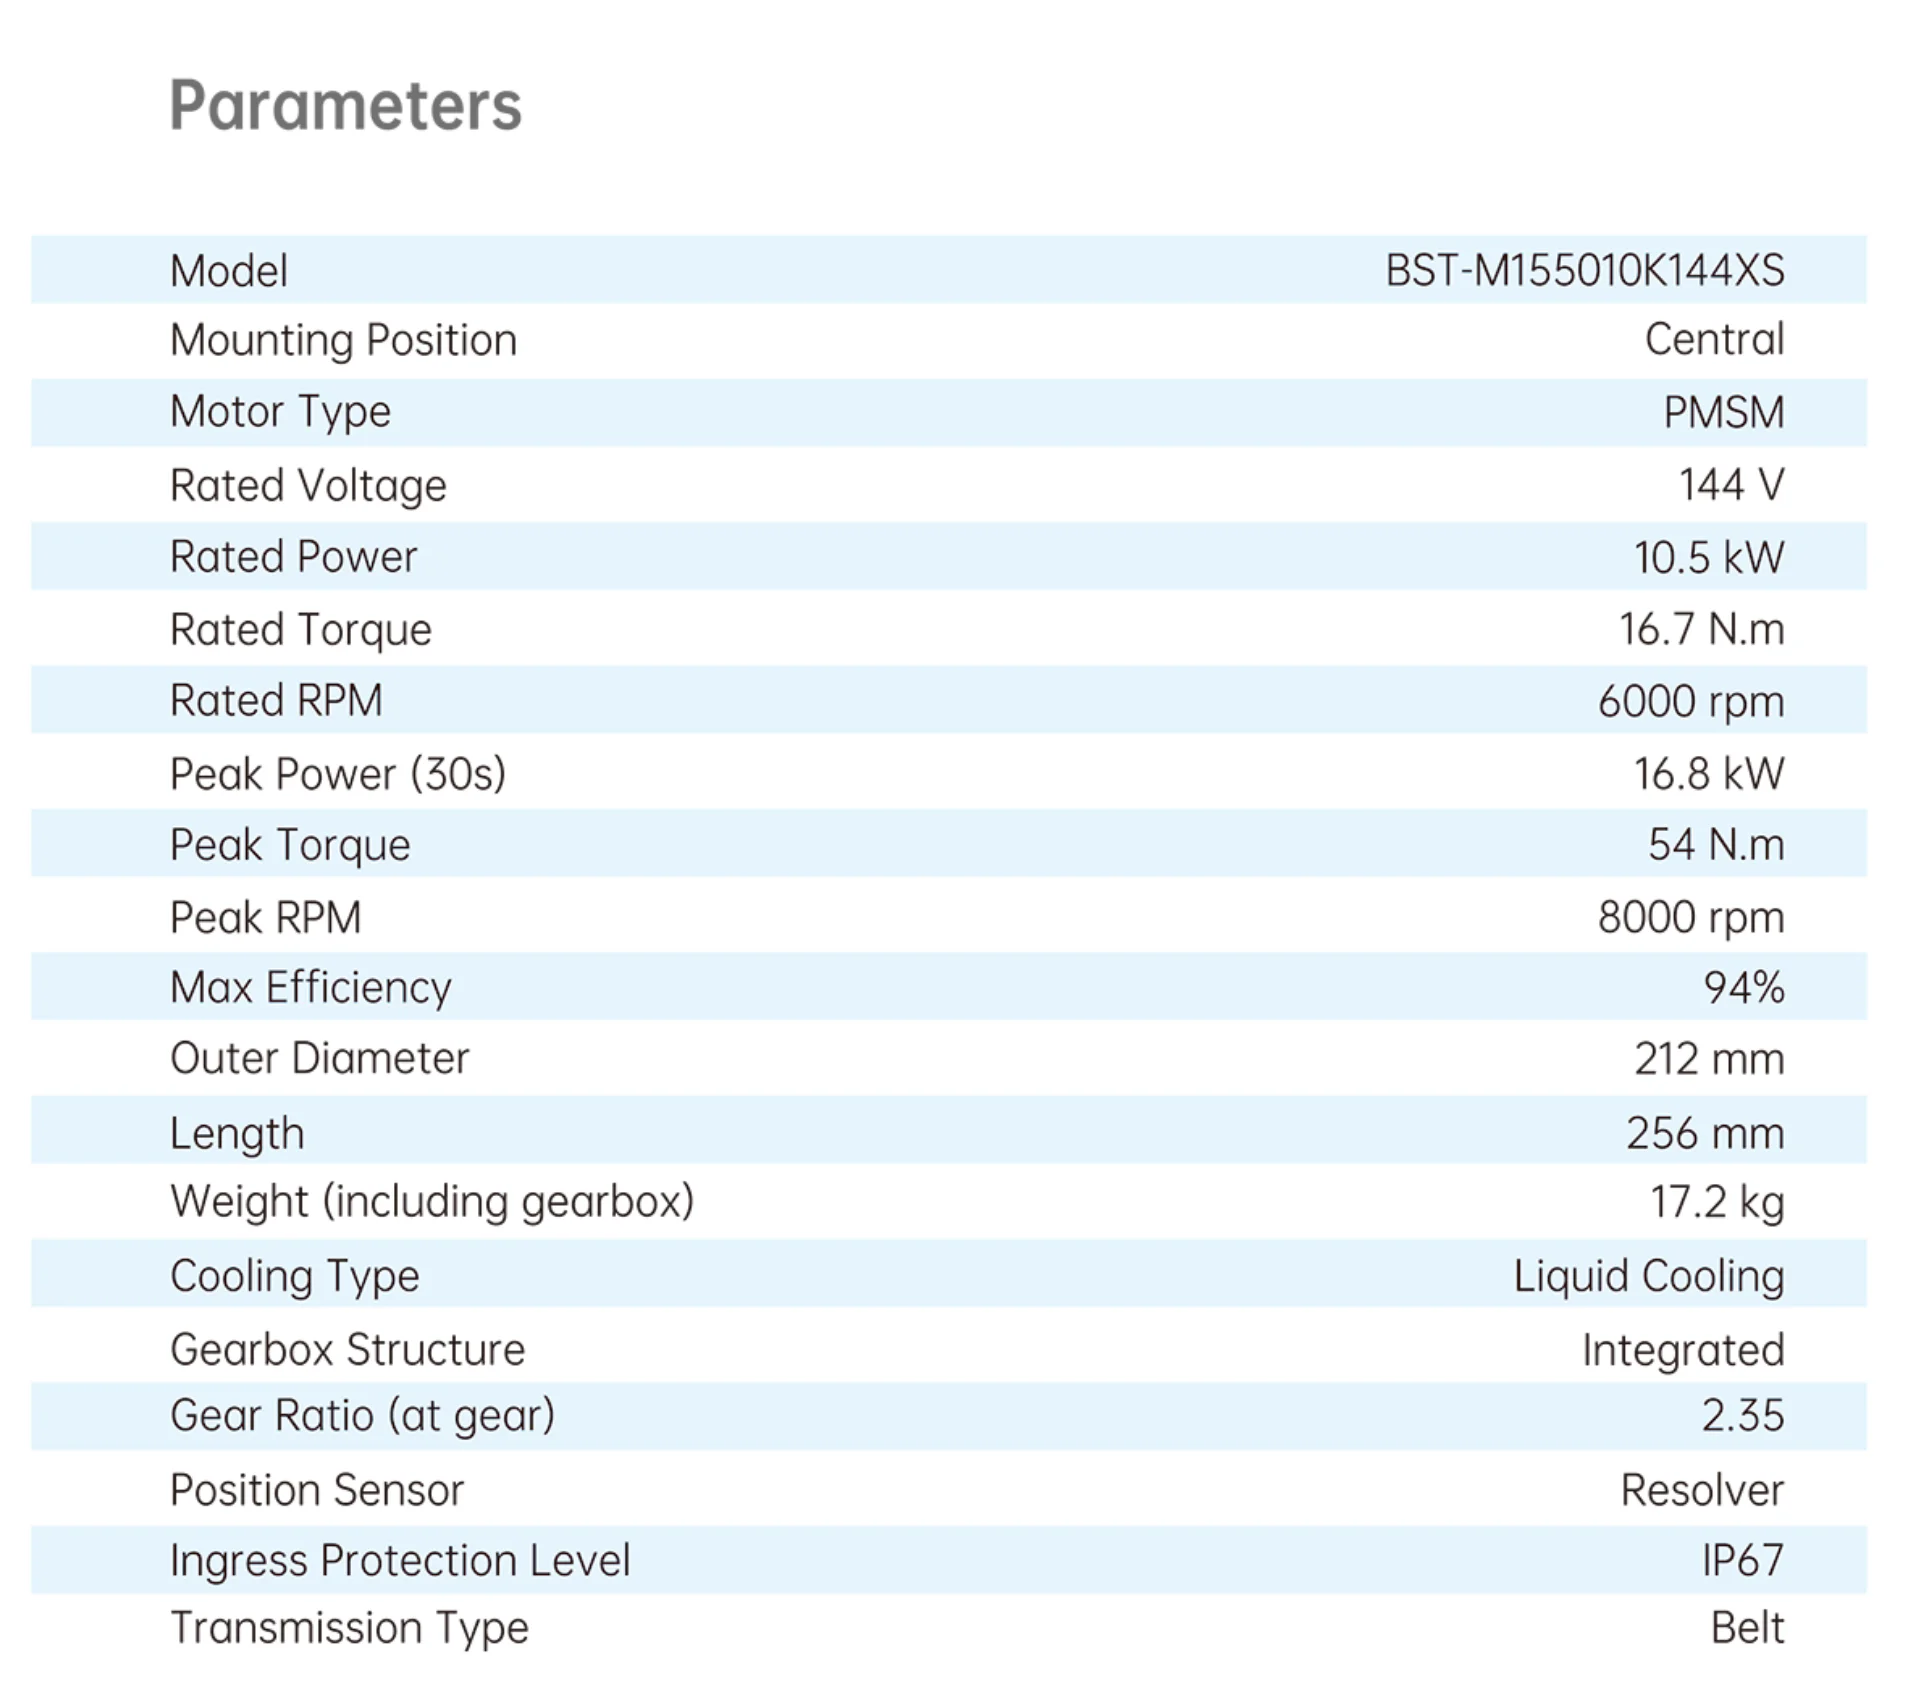Select the 16.7 N.m rated torque value
This screenshot has height=1690, width=1905.
click(1701, 629)
